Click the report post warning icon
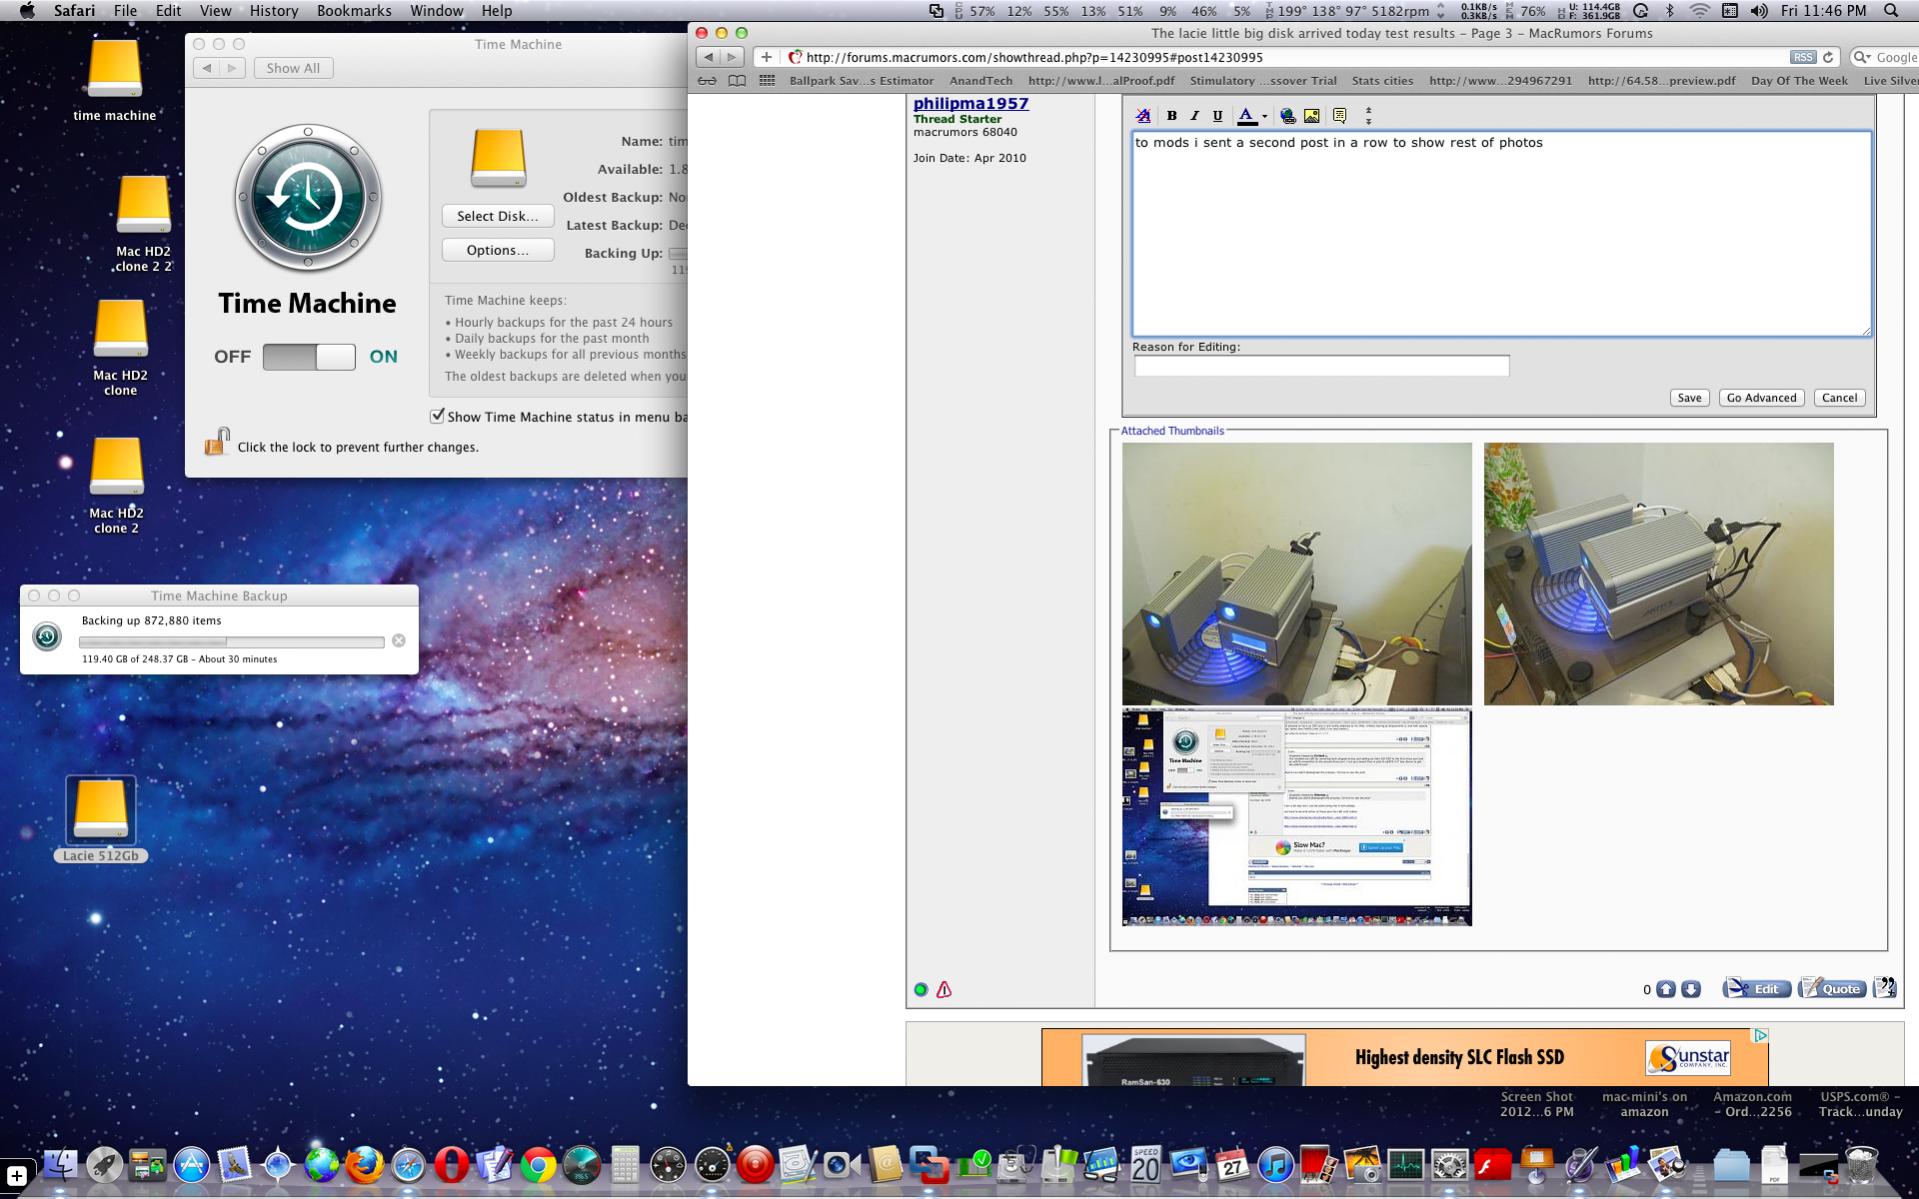The width and height of the screenshot is (1919, 1199). 944,989
